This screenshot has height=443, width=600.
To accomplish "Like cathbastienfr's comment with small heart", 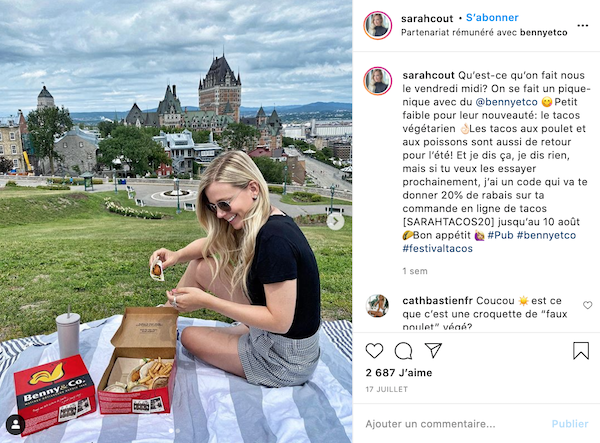I will (587, 305).
